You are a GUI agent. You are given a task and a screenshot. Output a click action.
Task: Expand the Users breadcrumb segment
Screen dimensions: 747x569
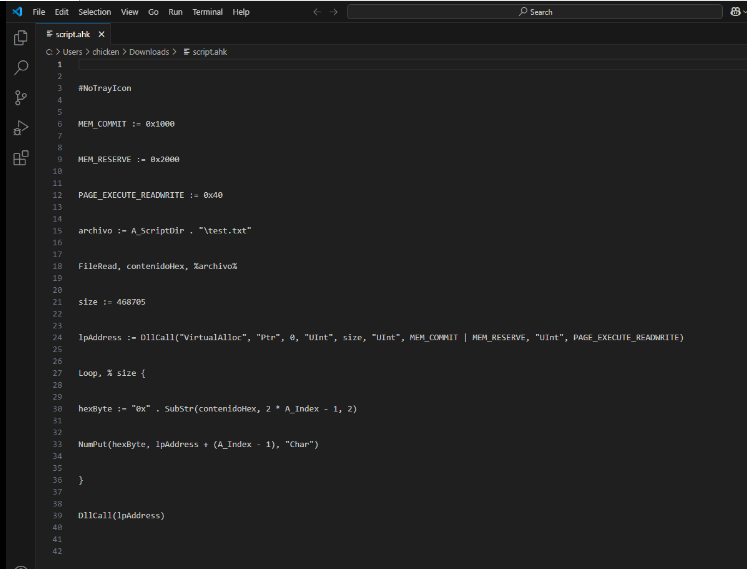point(72,52)
